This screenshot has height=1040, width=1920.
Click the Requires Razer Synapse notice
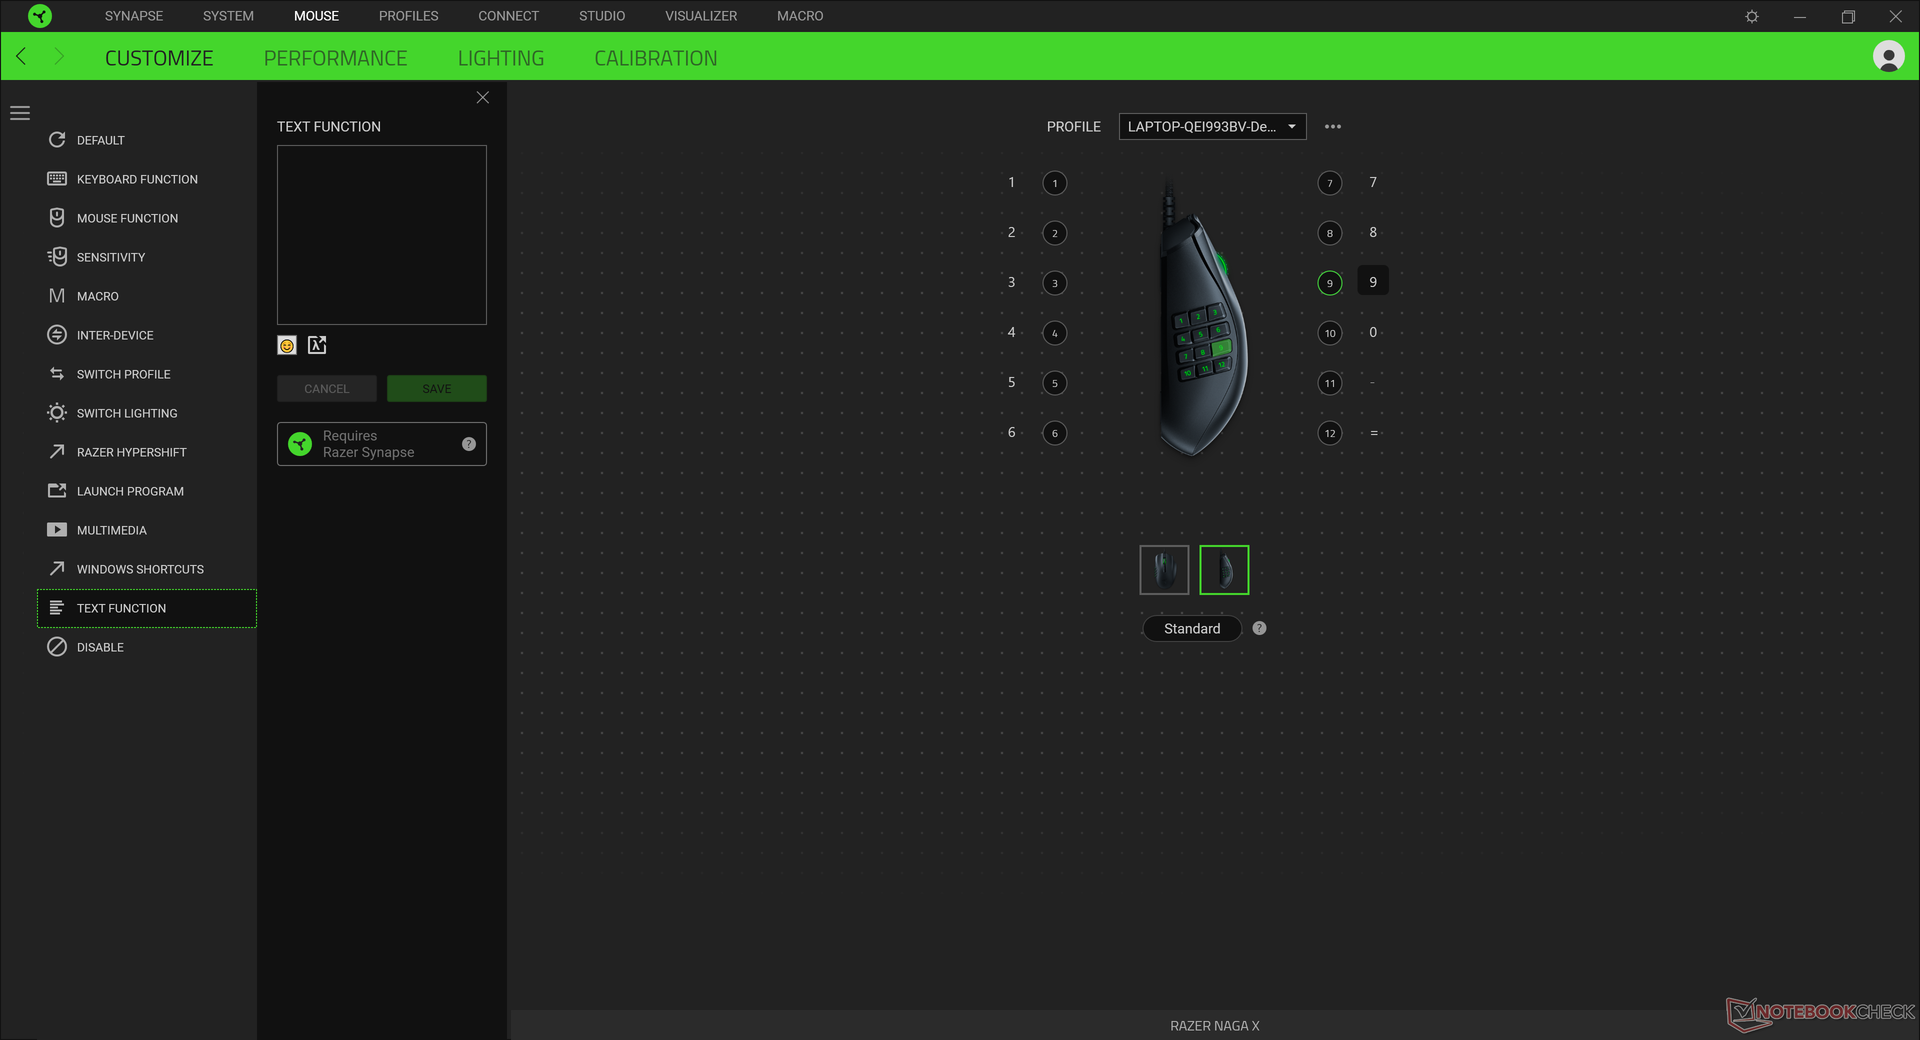click(x=382, y=444)
